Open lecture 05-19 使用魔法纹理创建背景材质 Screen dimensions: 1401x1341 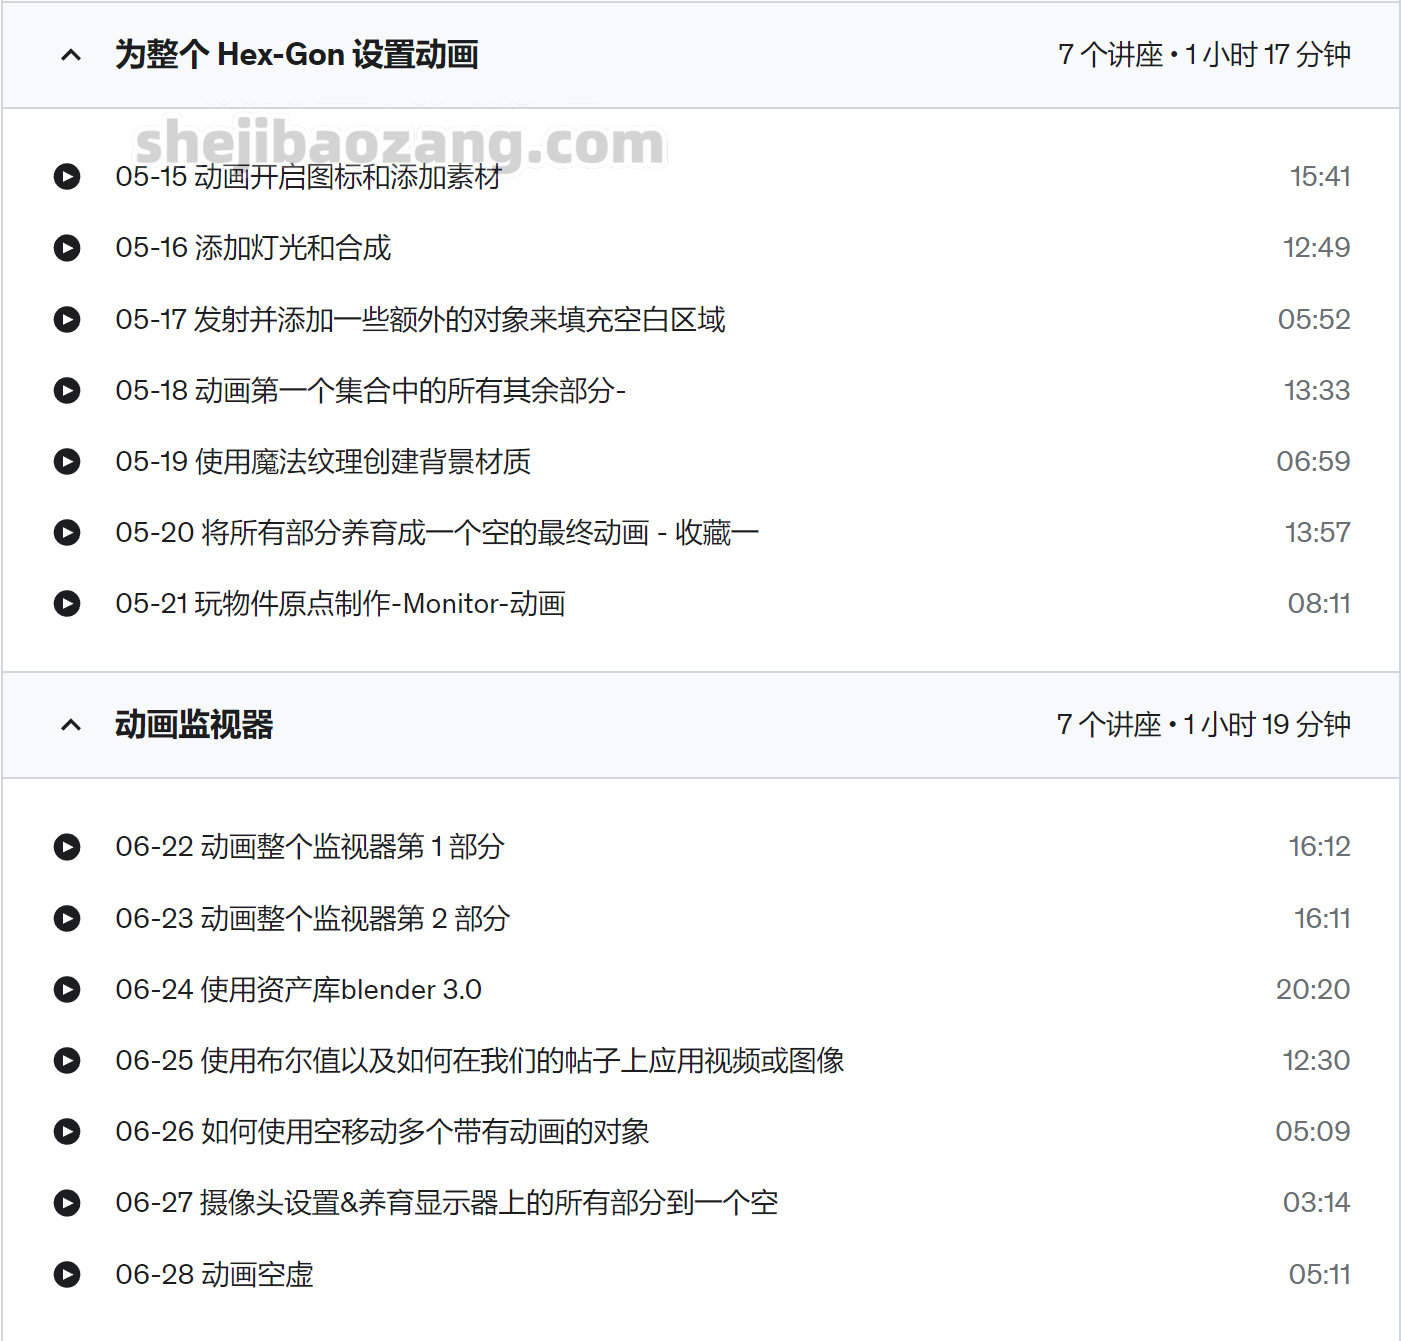tap(323, 462)
